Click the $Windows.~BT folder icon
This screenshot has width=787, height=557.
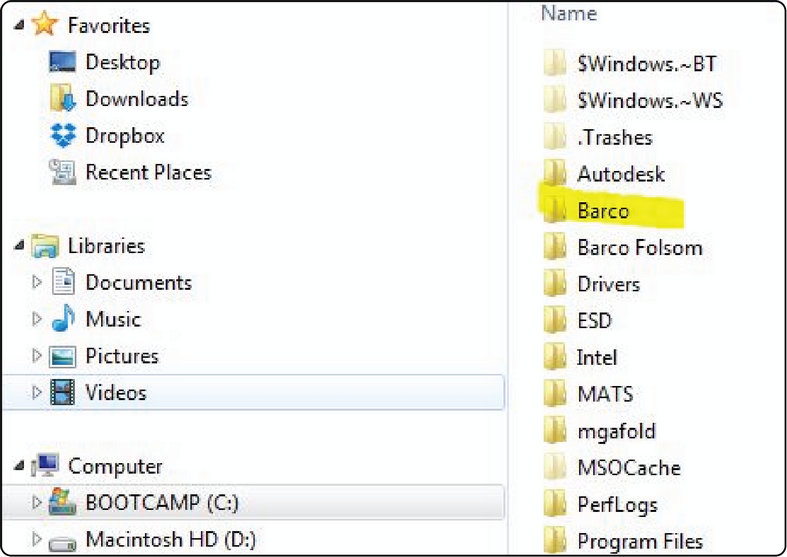point(555,63)
